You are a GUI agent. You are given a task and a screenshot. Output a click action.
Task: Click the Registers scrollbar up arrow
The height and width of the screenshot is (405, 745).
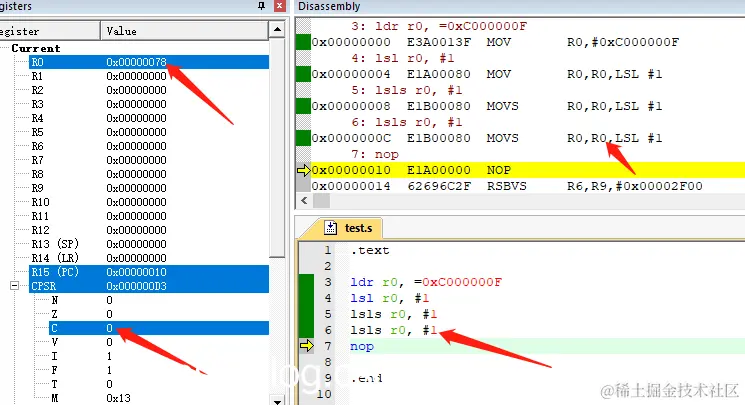[277, 30]
